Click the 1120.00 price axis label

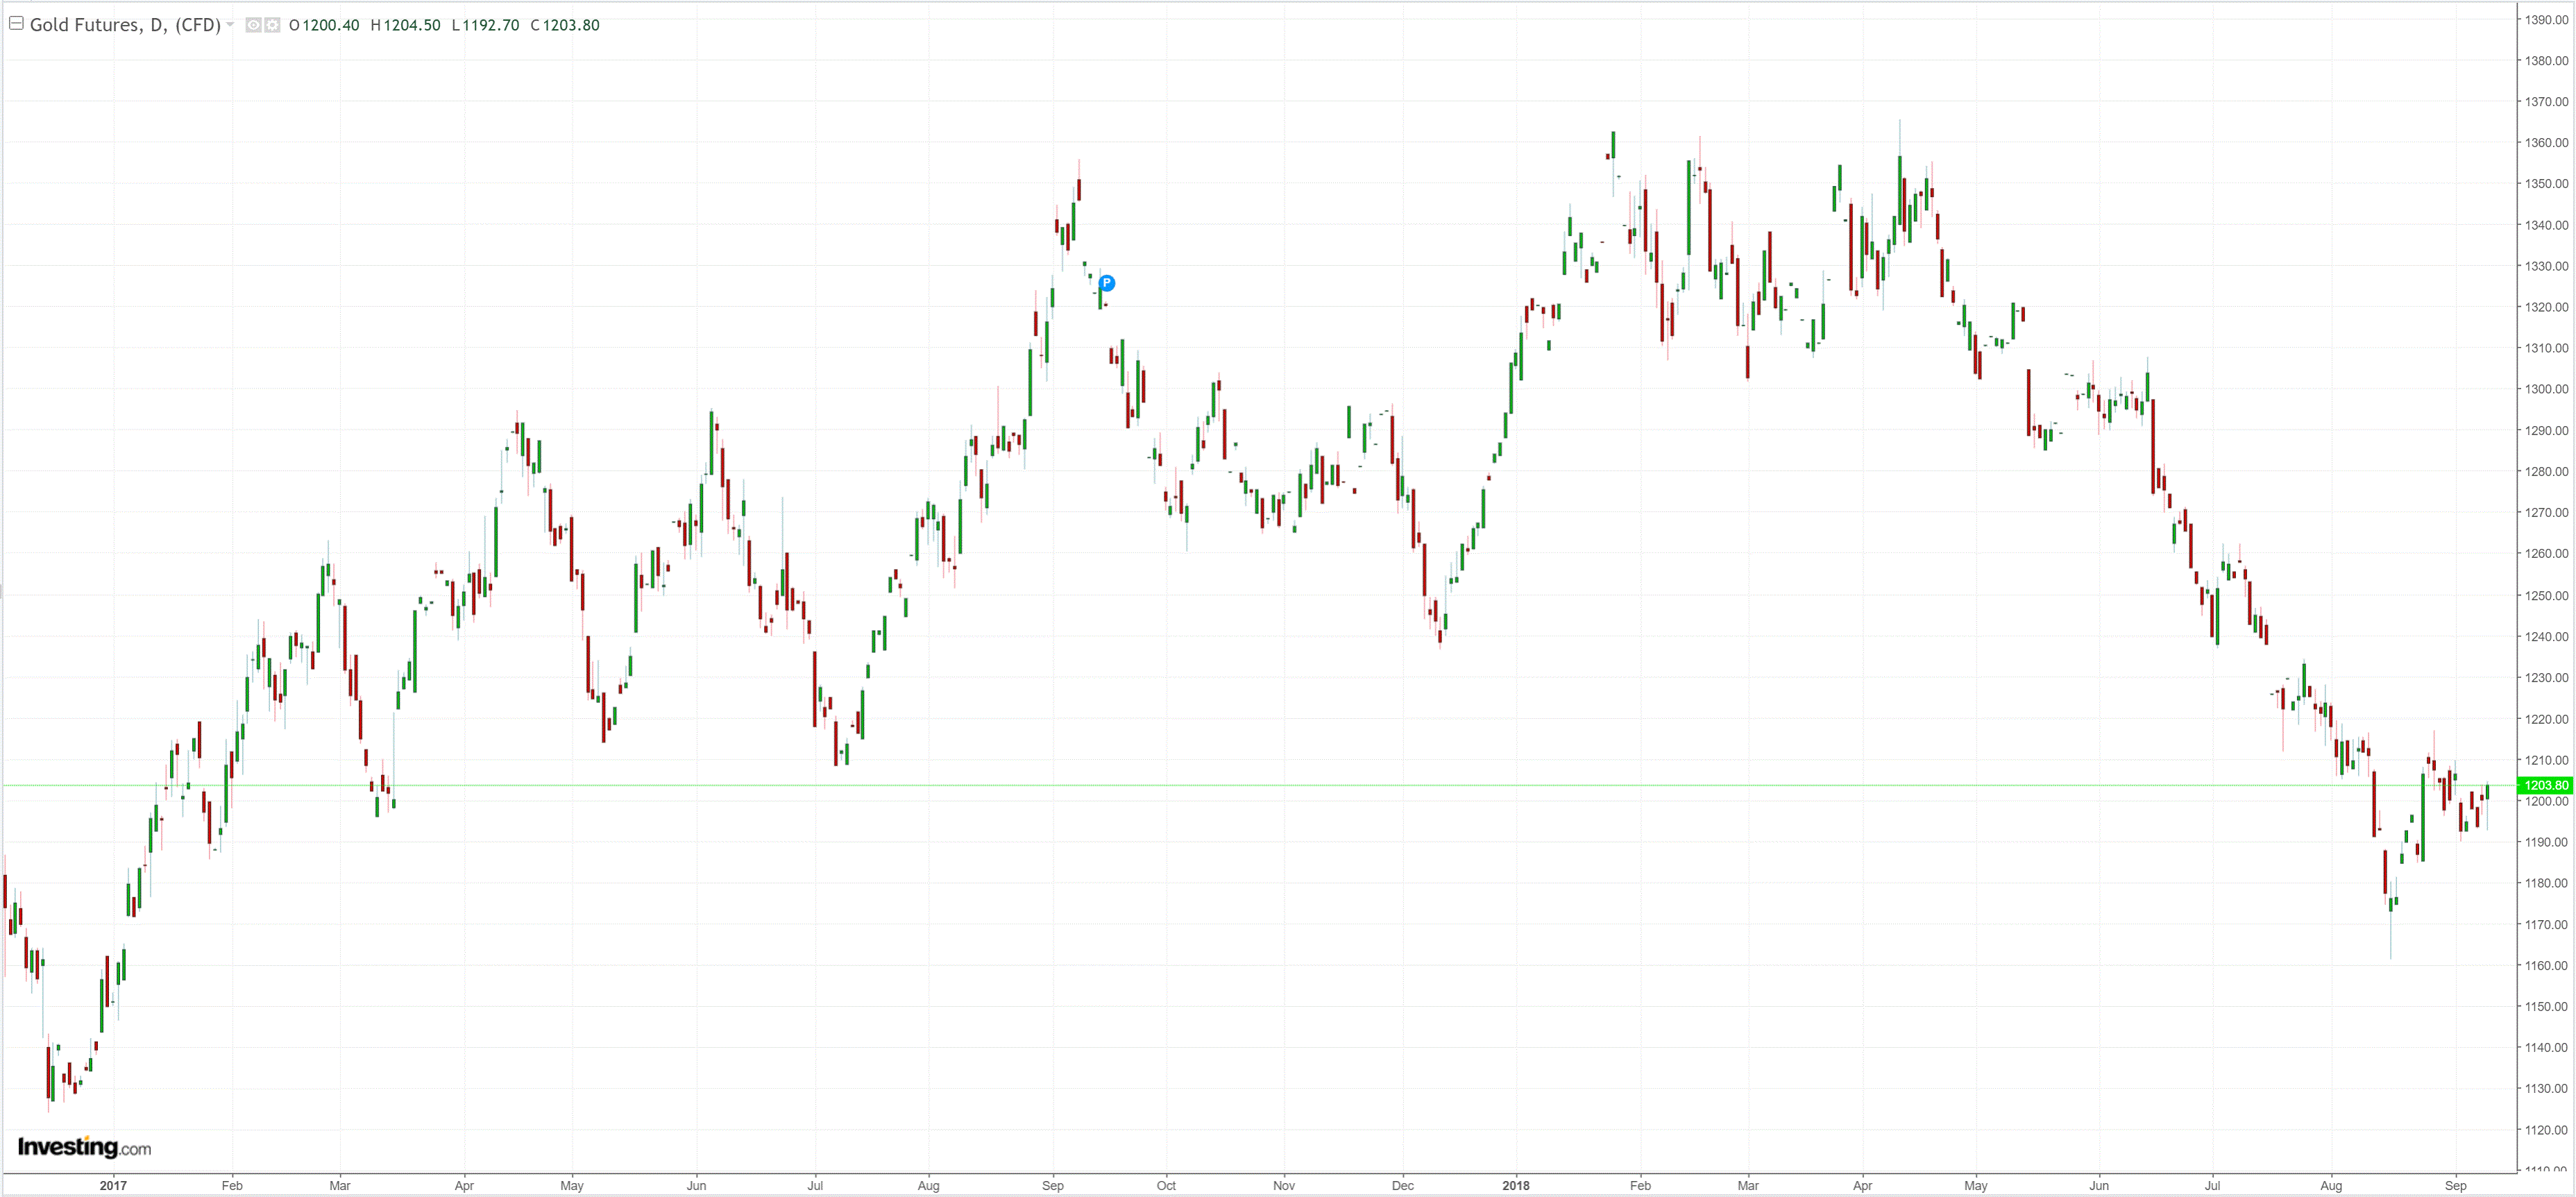2546,1129
